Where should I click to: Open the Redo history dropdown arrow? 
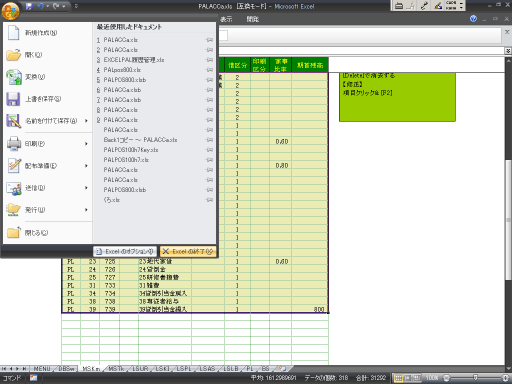click(x=63, y=6)
